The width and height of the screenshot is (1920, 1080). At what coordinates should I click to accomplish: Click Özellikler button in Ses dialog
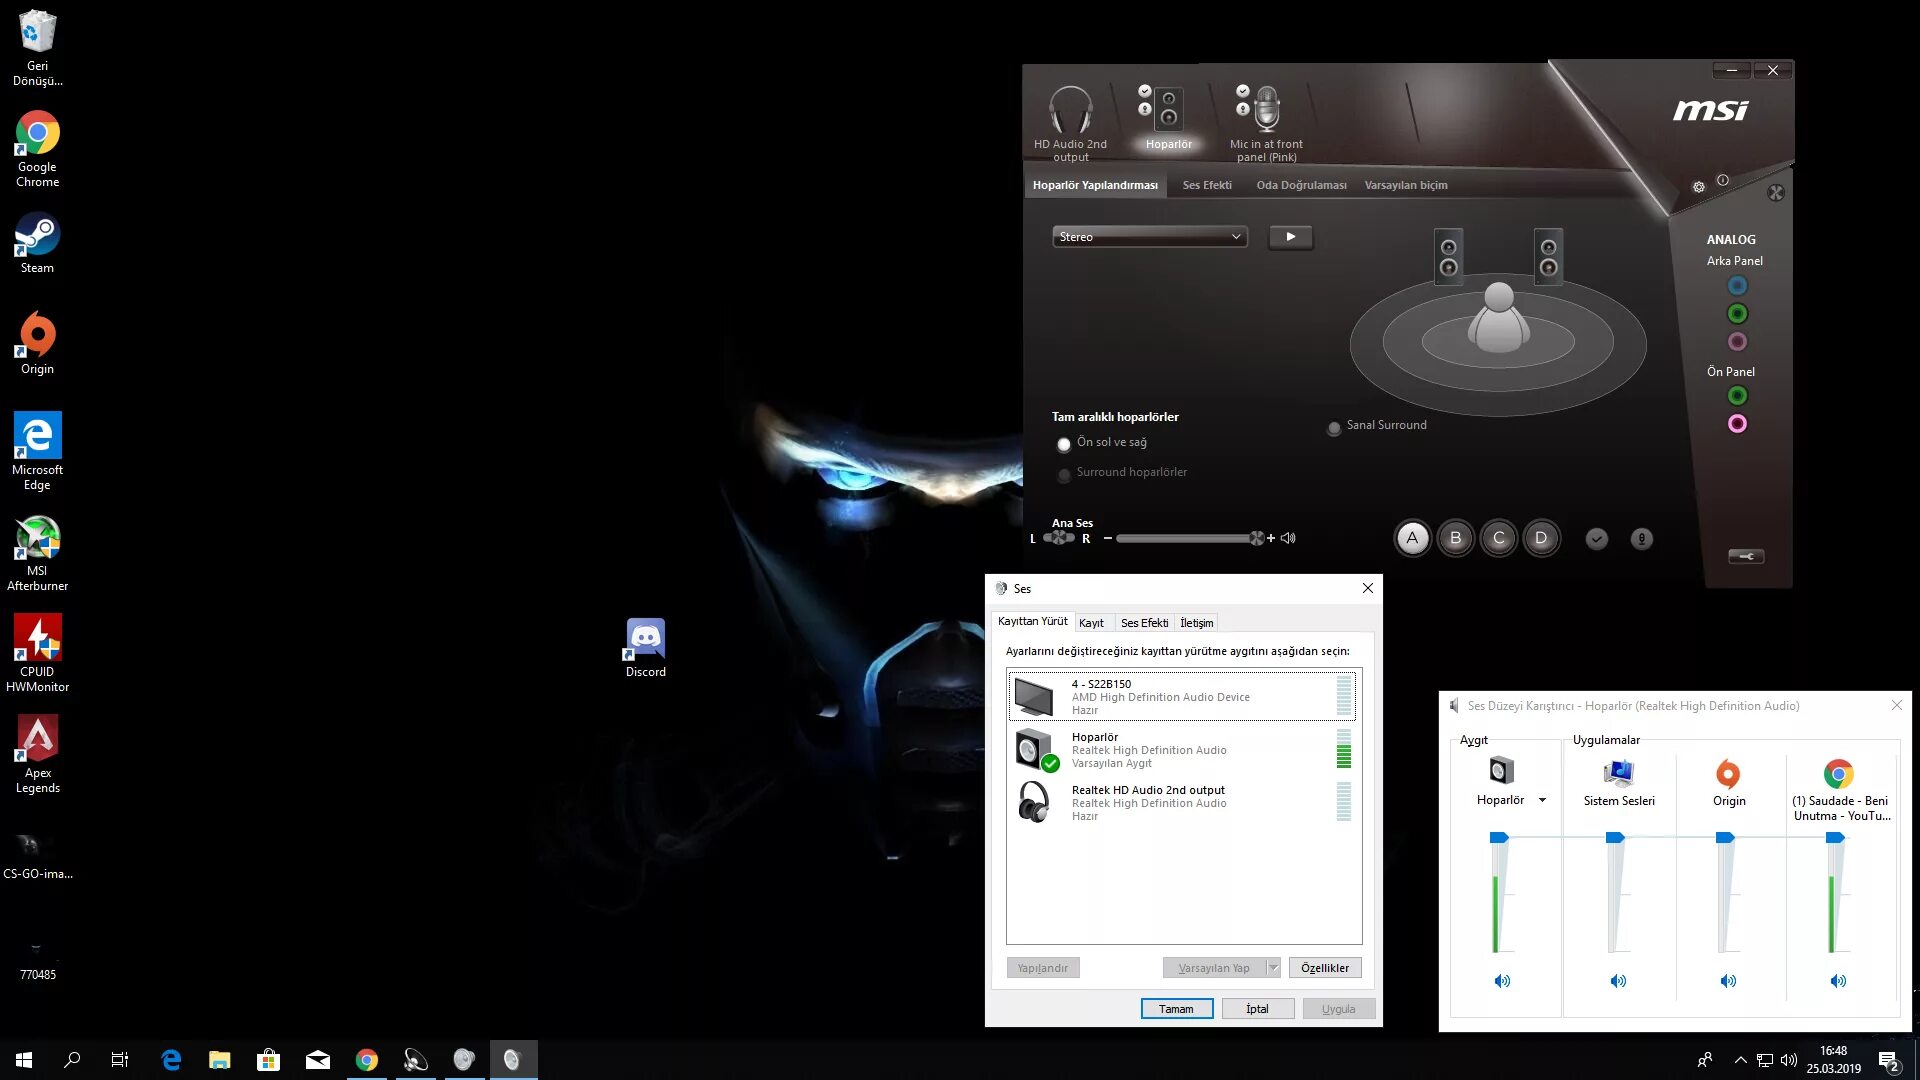(1324, 968)
